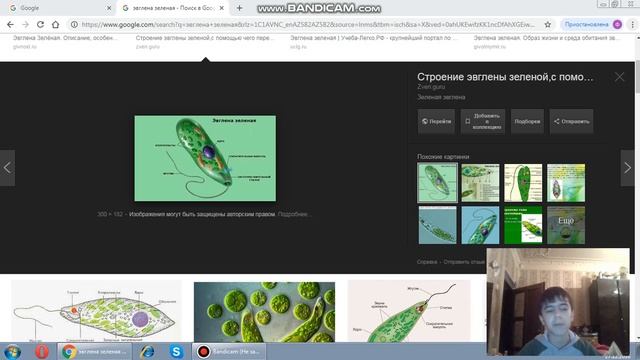
Task: Show previous image with left arrow
Action: (x=7, y=168)
